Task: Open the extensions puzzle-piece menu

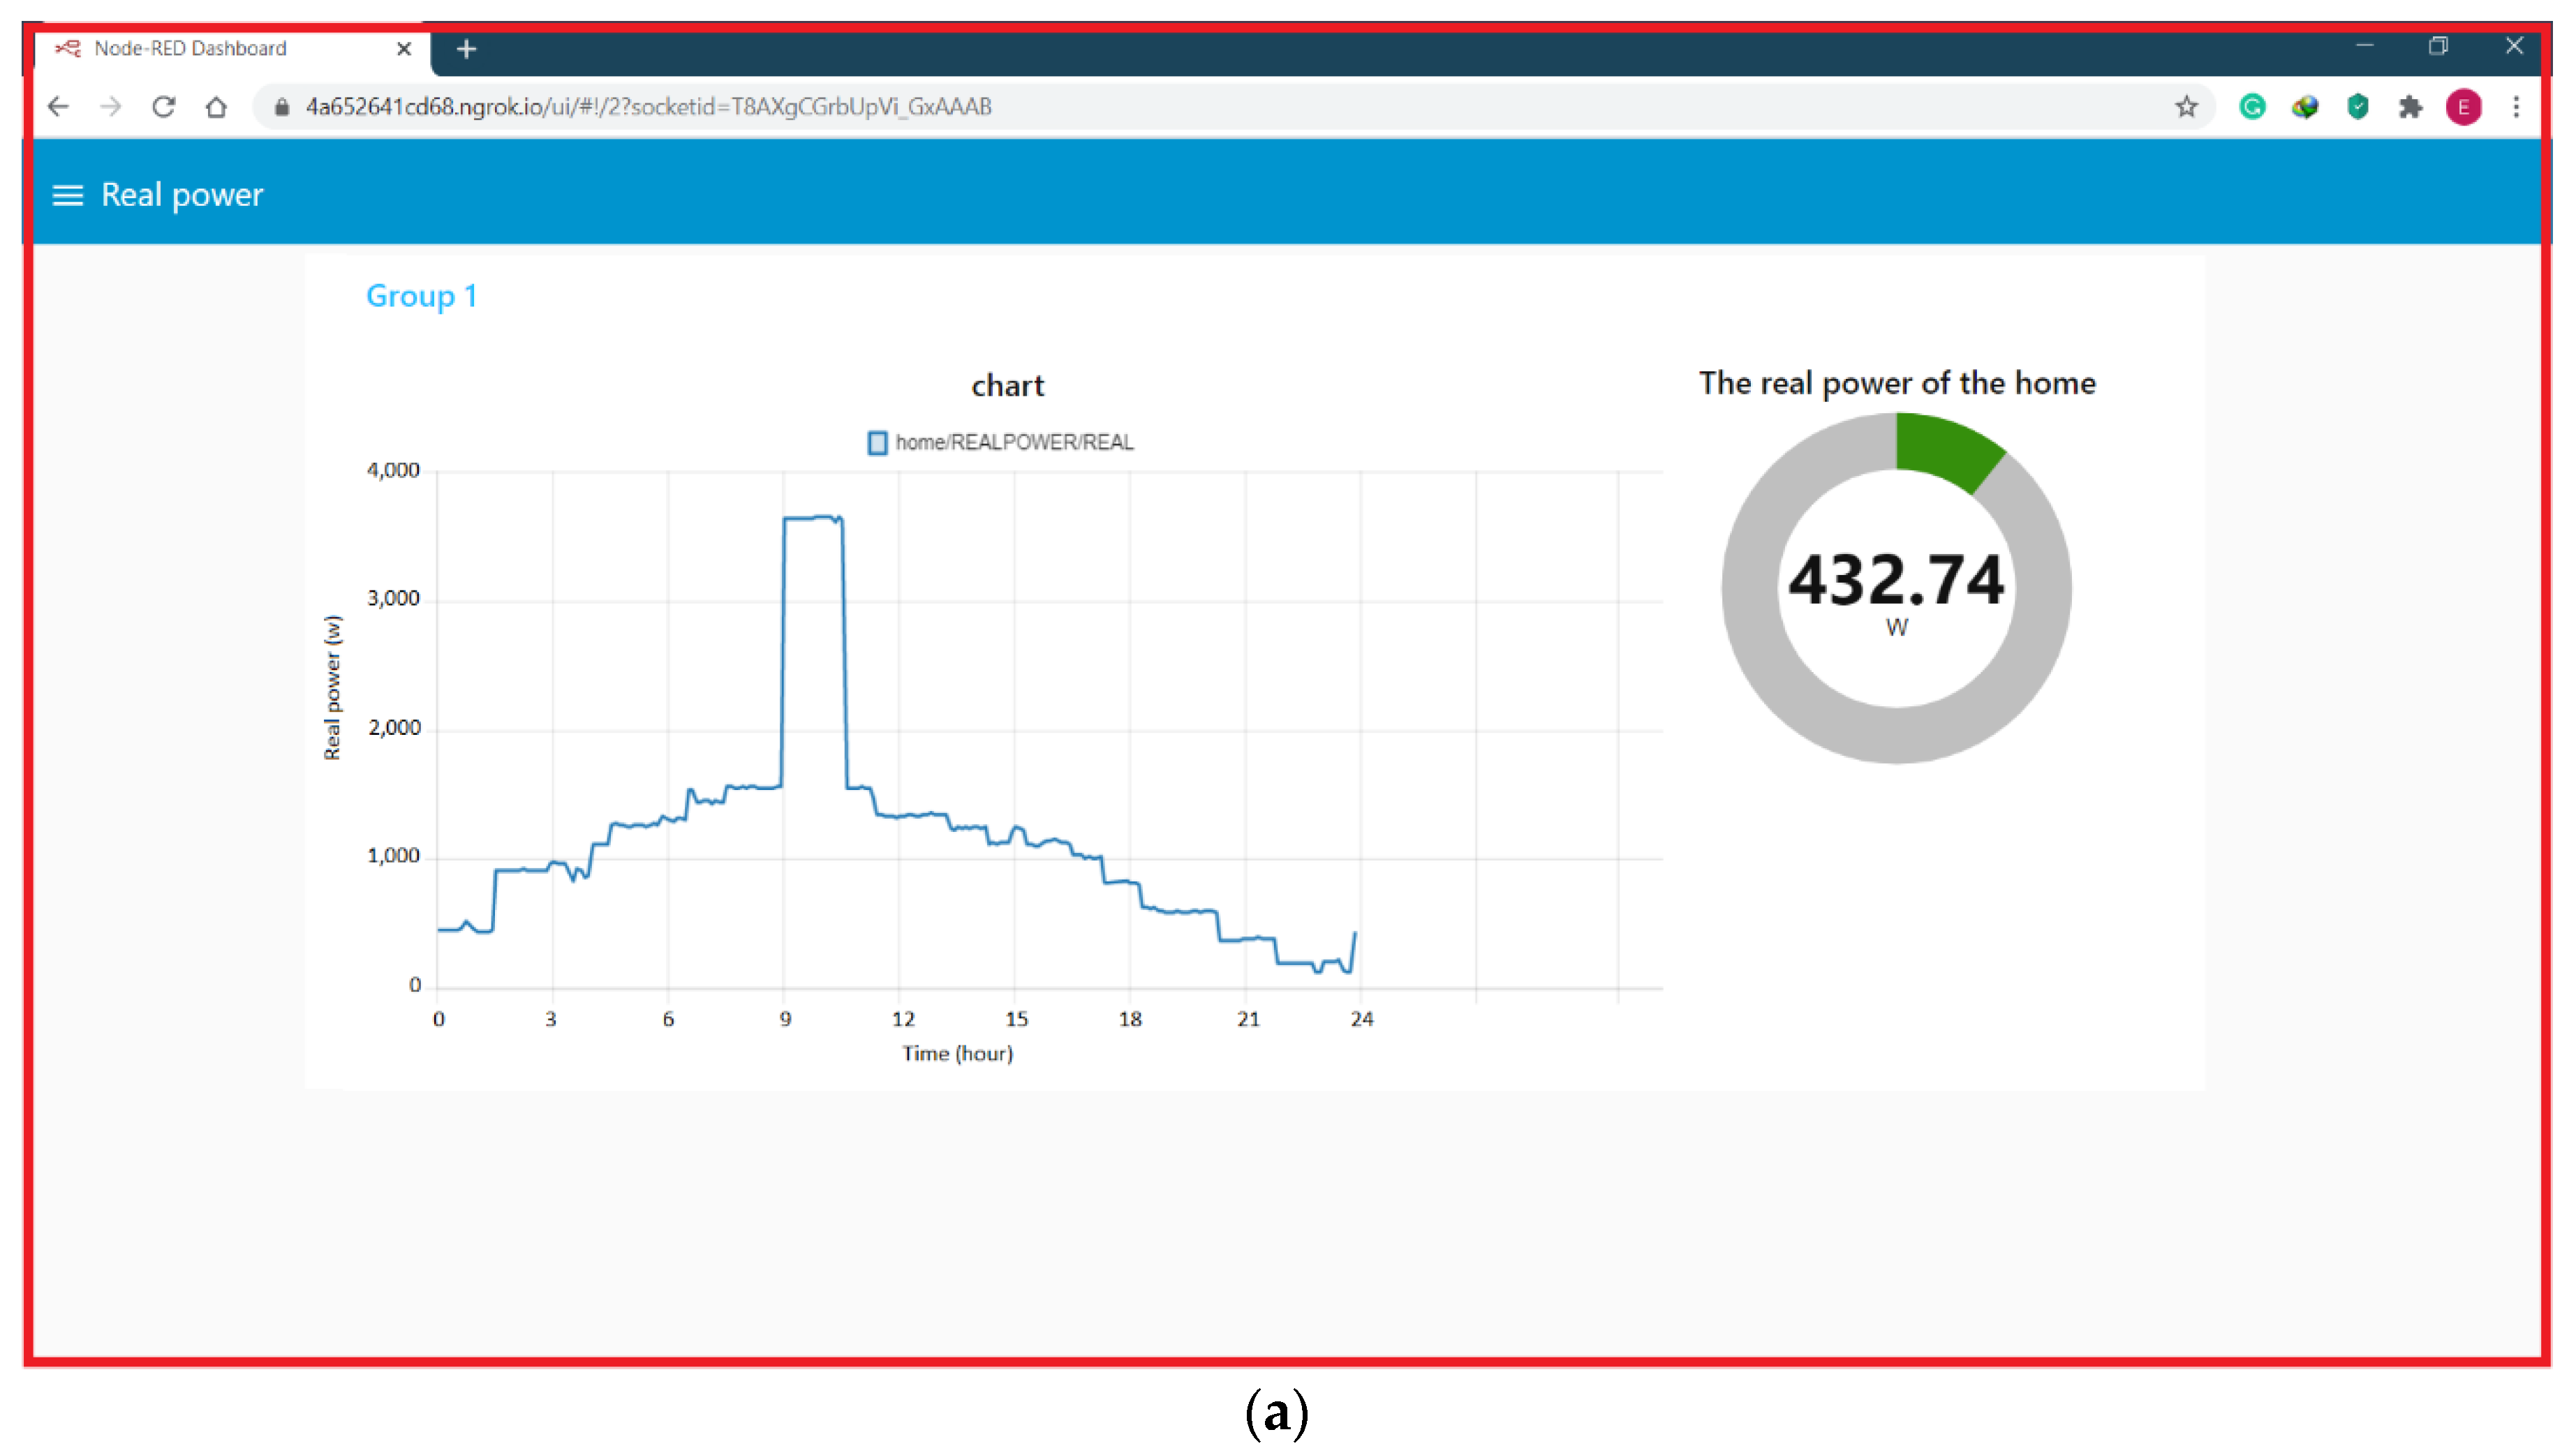Action: 2410,107
